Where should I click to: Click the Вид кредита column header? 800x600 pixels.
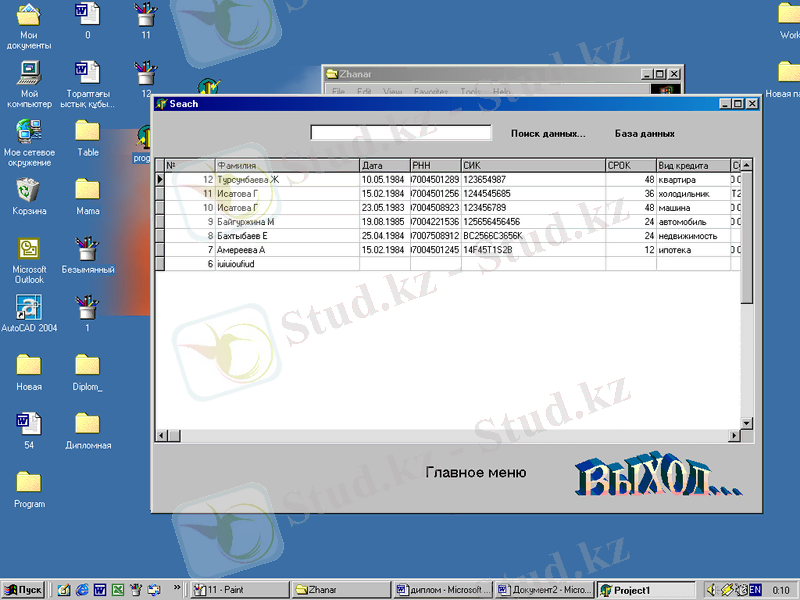(x=693, y=165)
